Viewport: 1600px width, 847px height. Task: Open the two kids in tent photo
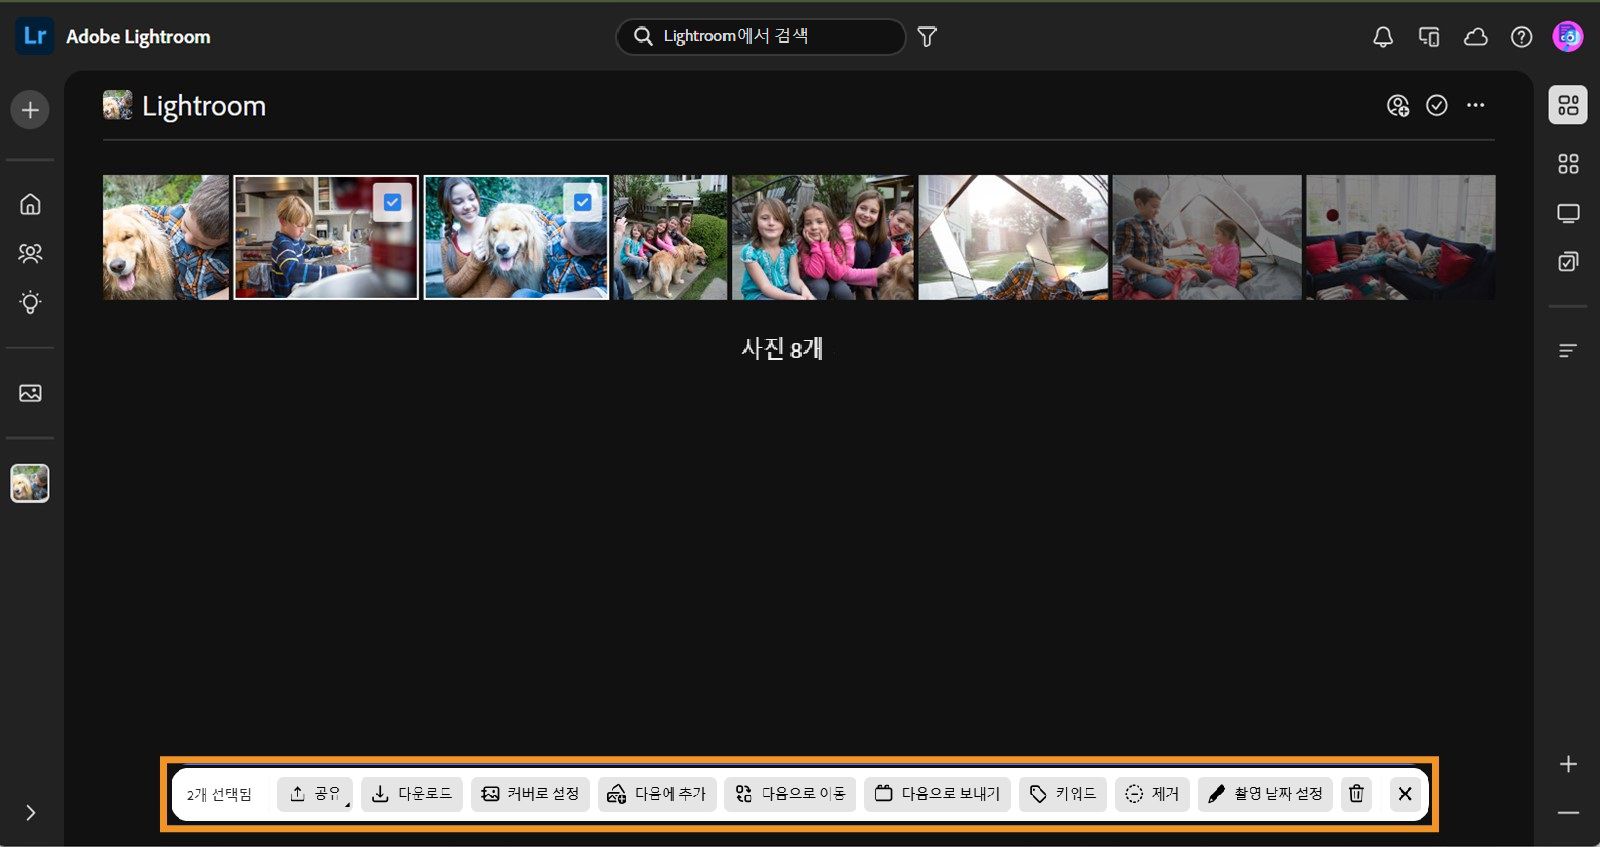[x=1207, y=237]
